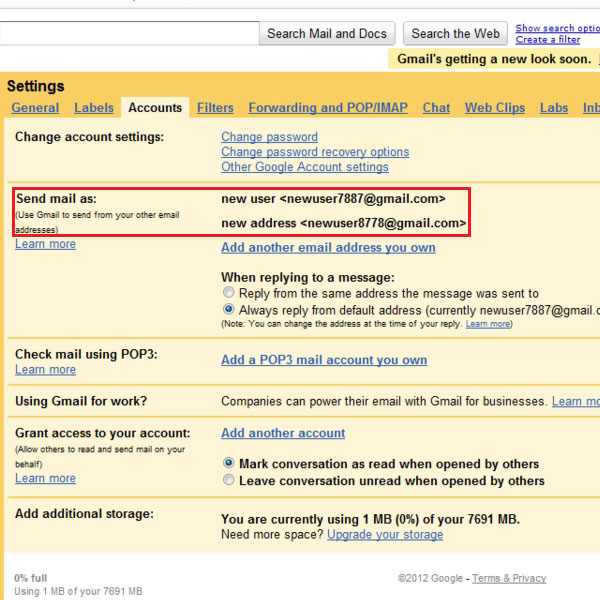This screenshot has width=600, height=600.
Task: Switch to the Labels settings tab
Action: [94, 108]
